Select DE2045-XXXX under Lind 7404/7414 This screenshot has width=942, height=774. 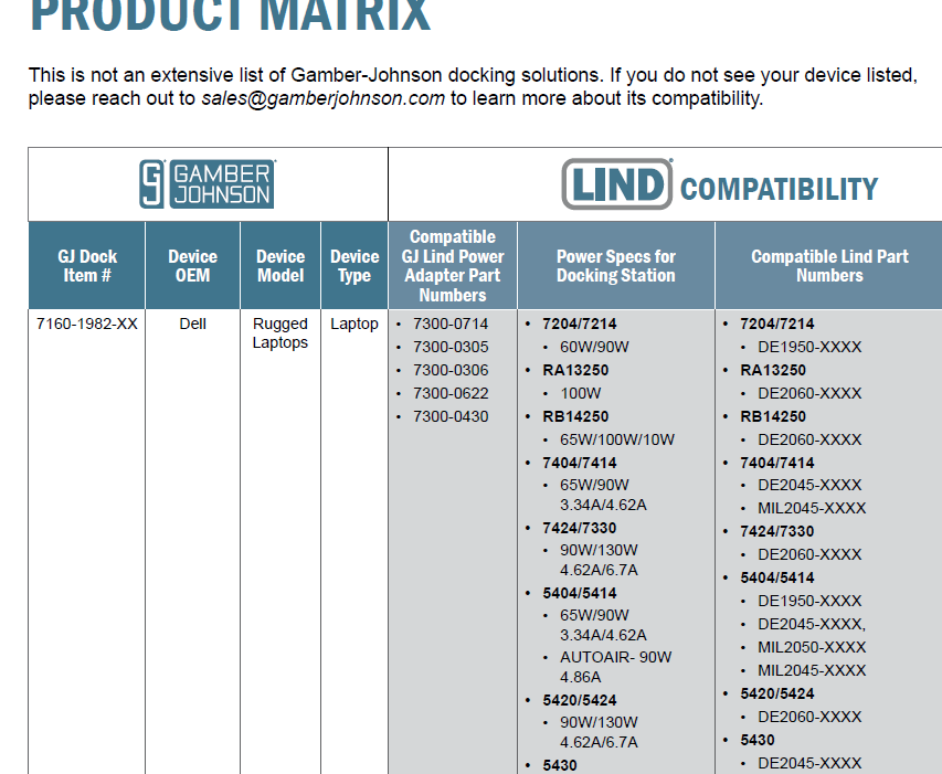pos(809,485)
